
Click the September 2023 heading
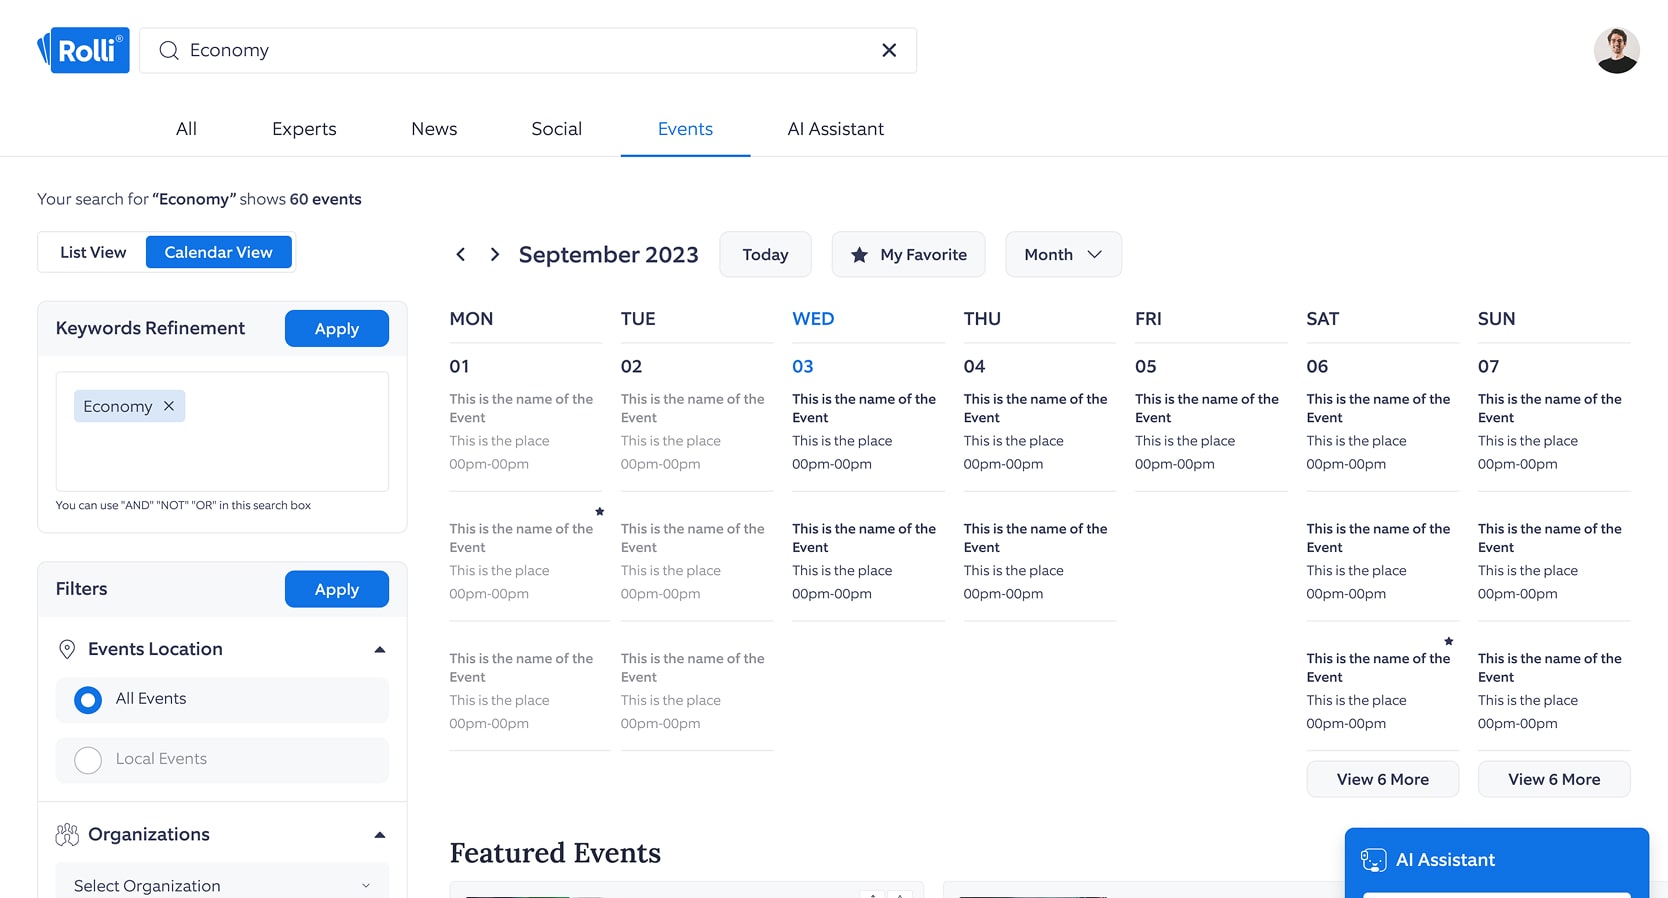click(608, 255)
